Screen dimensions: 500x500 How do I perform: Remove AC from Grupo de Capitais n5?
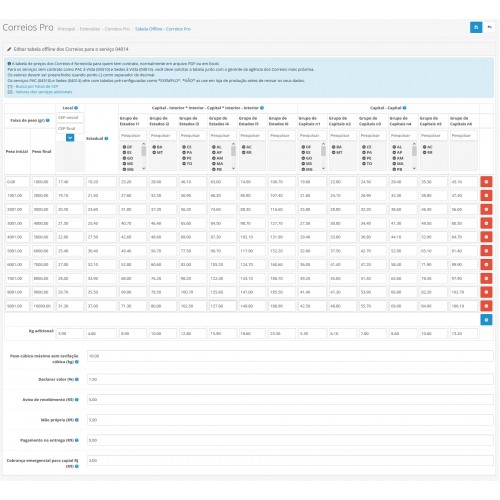pyautogui.click(x=424, y=147)
